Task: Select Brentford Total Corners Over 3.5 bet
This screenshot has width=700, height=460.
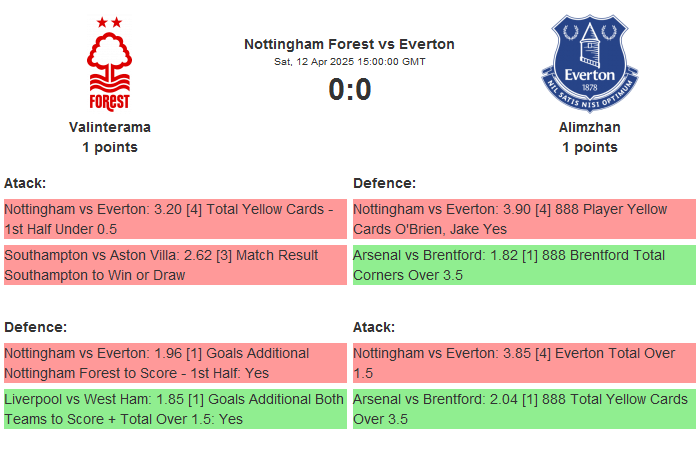Action: point(524,265)
